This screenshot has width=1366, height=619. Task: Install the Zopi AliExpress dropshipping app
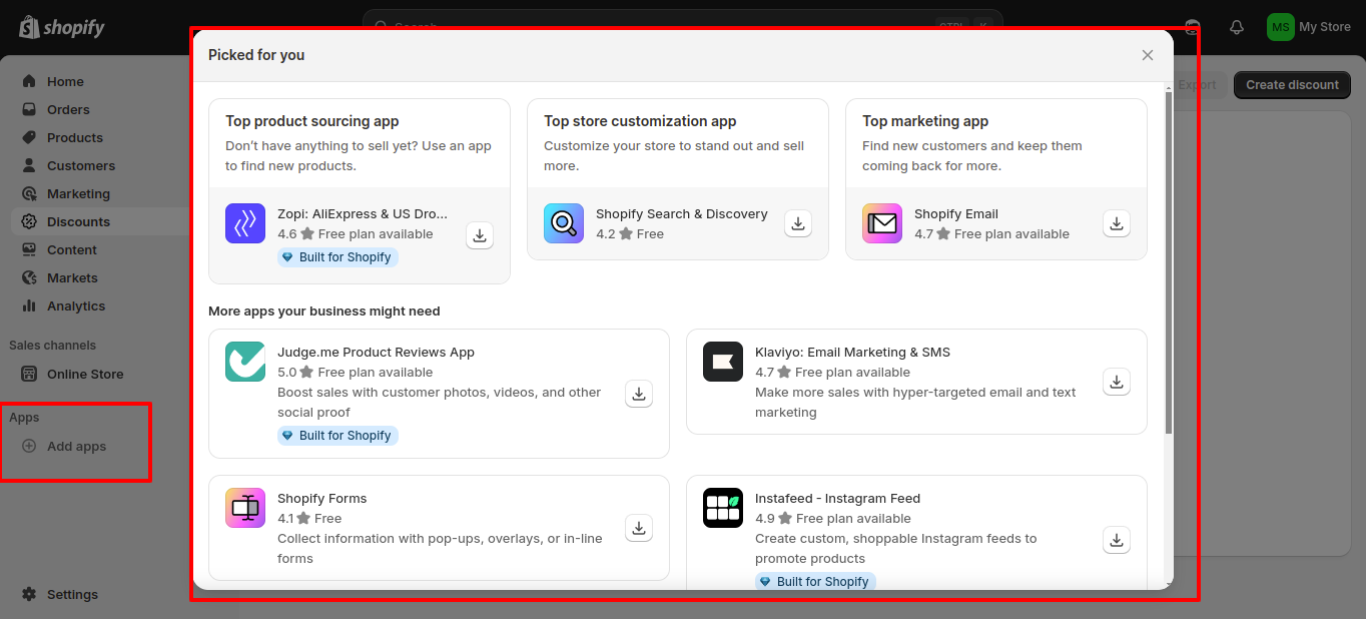tap(479, 235)
